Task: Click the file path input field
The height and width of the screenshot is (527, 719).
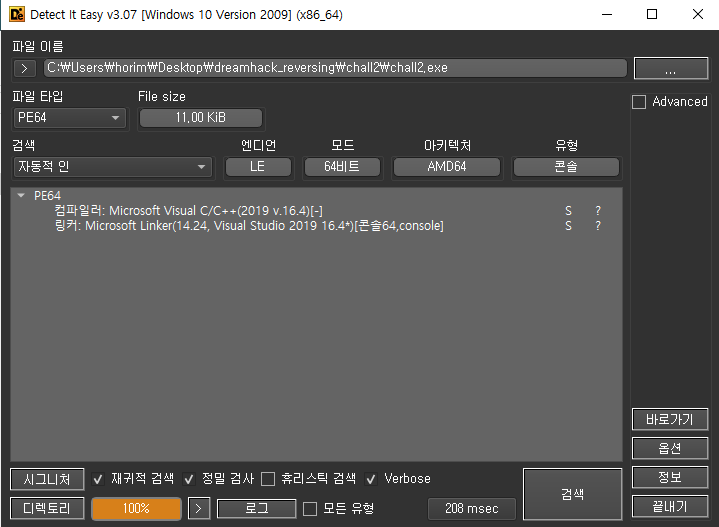Action: 335,68
